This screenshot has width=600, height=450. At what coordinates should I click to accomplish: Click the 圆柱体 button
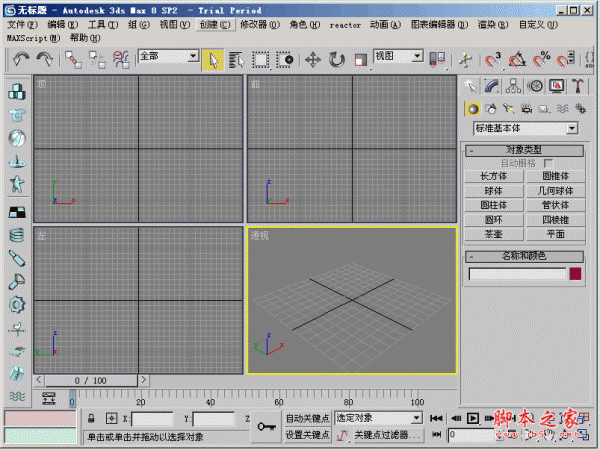point(494,205)
